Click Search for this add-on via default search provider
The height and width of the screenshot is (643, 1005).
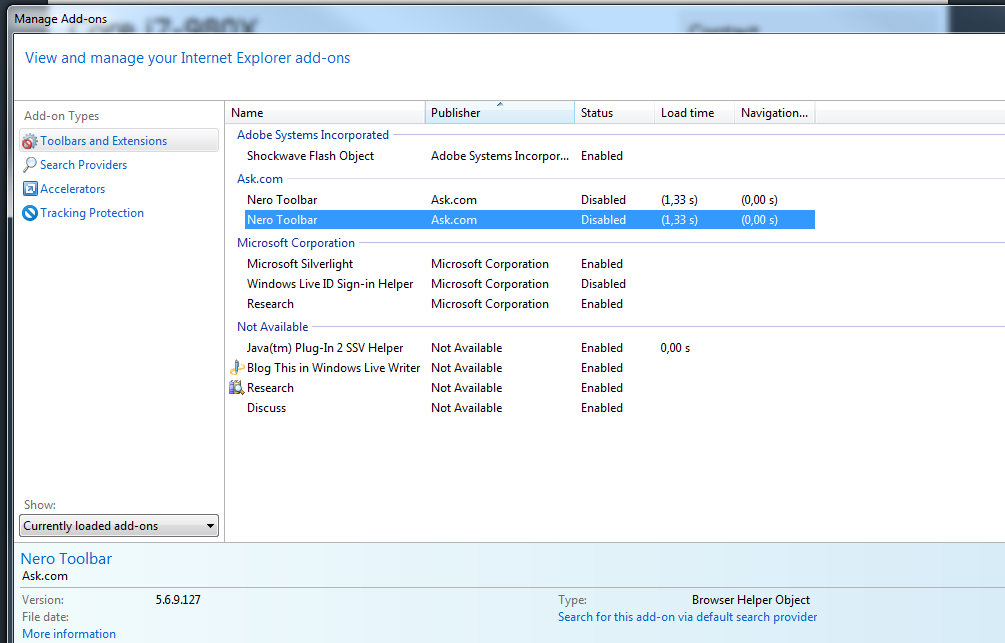(x=687, y=617)
